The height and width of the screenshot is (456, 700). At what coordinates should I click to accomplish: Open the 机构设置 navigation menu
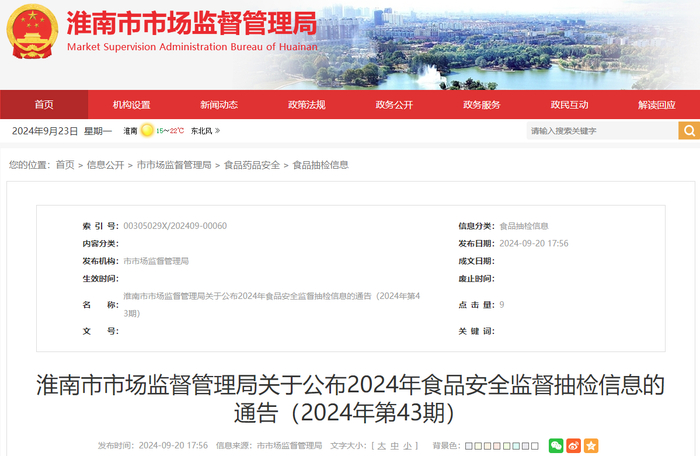[x=132, y=105]
